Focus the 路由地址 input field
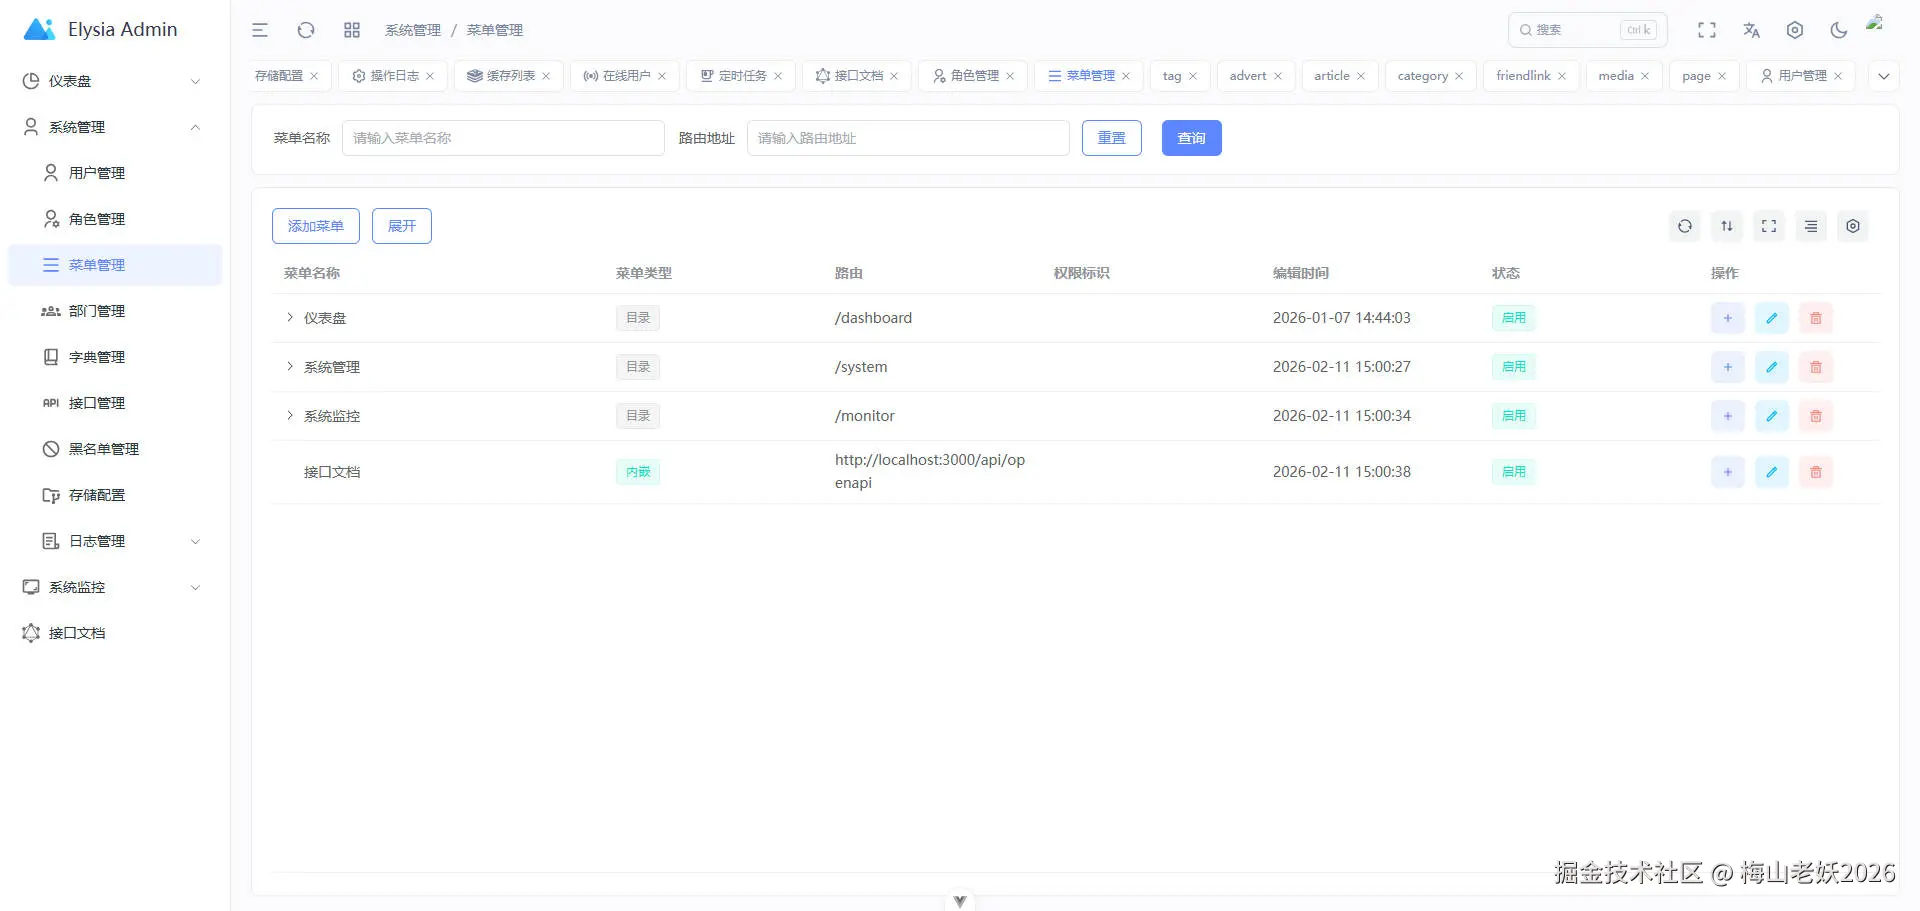Viewport: 1920px width, 911px height. (908, 138)
